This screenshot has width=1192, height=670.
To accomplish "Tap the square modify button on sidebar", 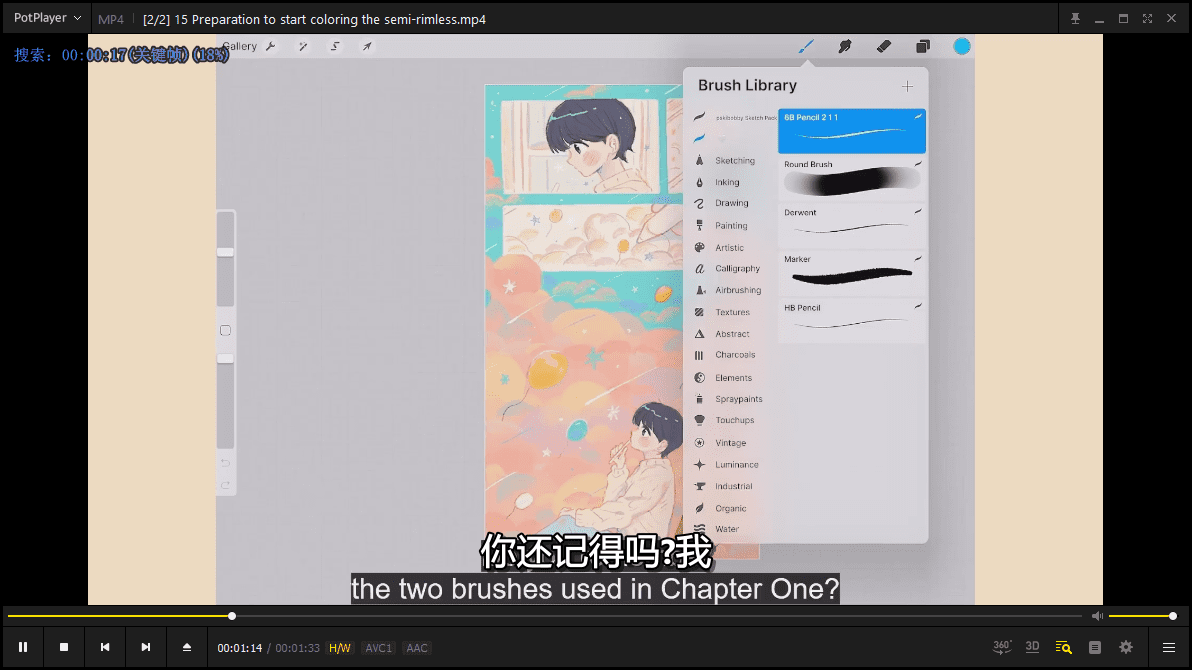I will pos(225,331).
